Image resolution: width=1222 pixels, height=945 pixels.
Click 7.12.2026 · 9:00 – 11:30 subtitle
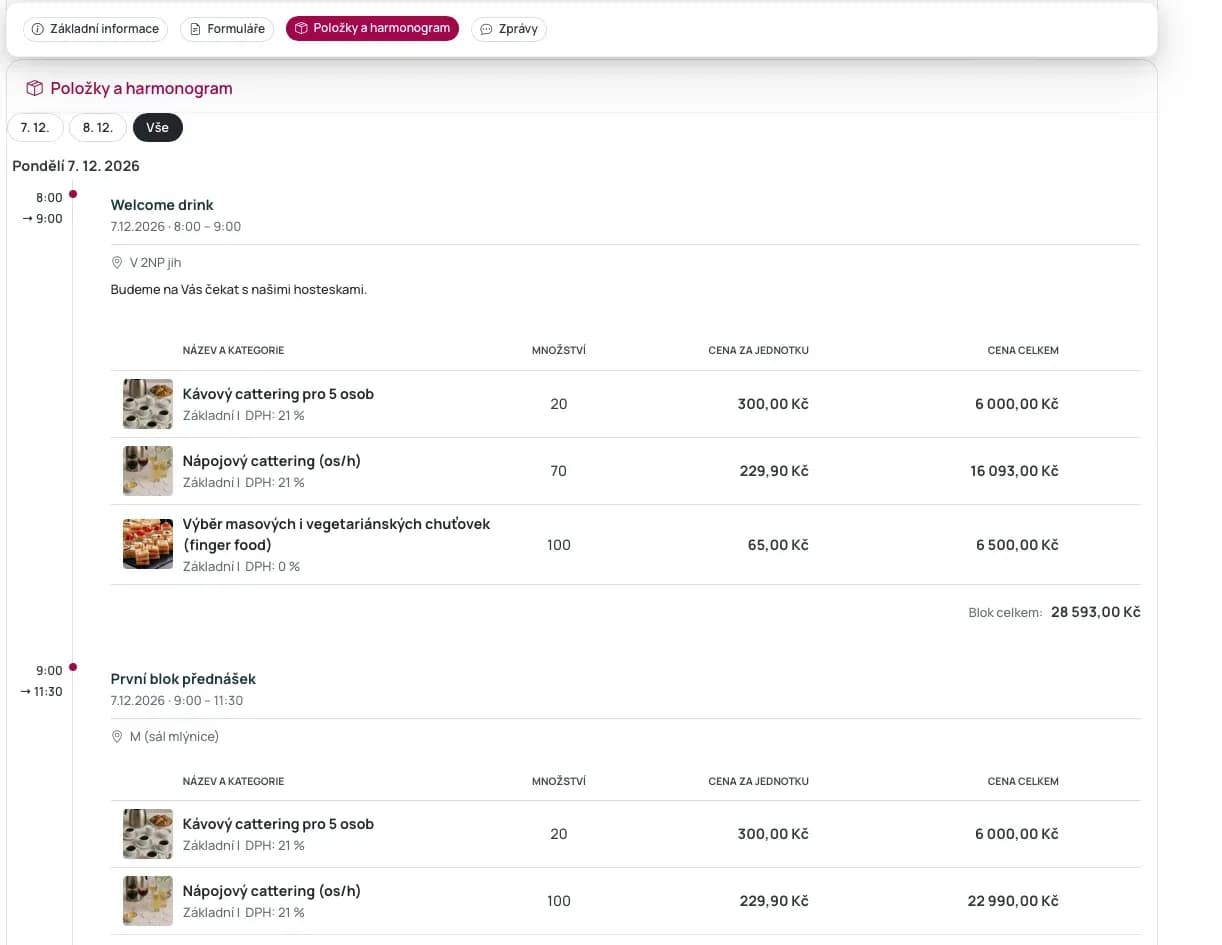177,701
